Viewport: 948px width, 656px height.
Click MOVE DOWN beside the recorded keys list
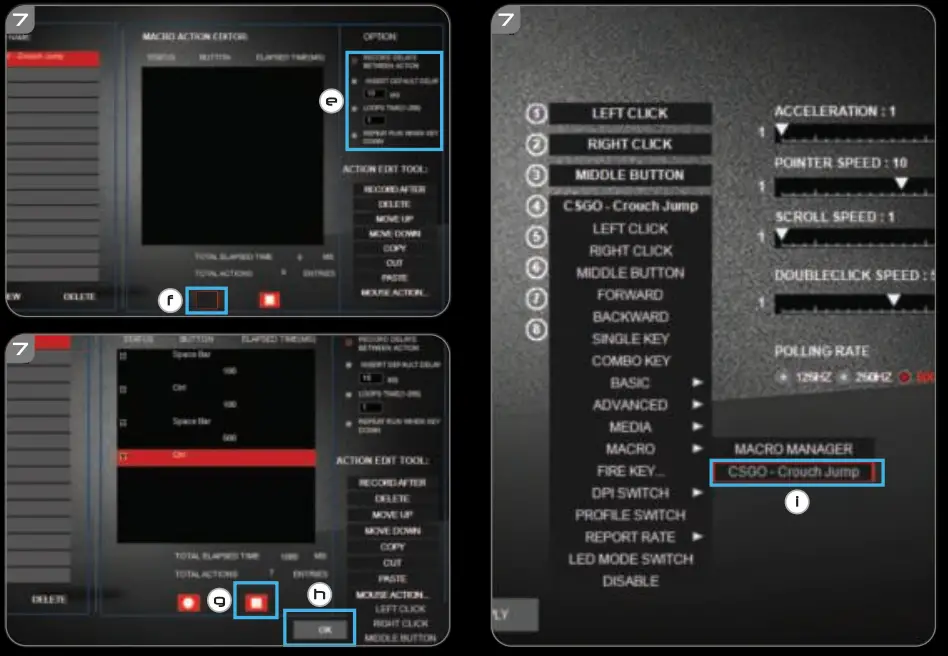click(x=392, y=531)
